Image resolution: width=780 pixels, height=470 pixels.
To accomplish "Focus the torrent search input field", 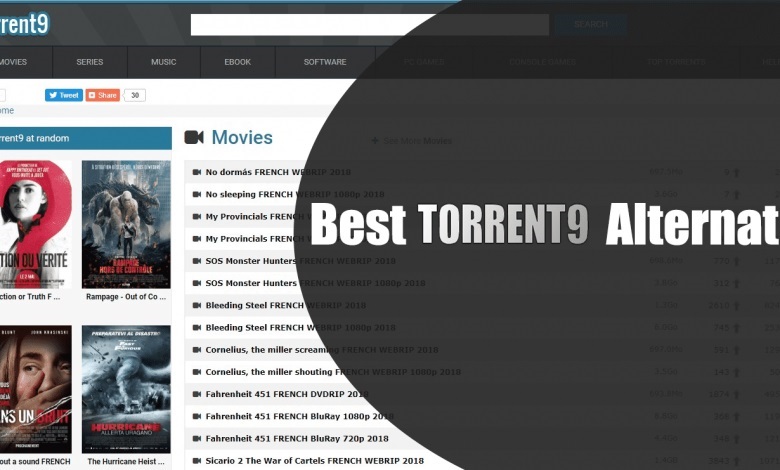I will [x=370, y=24].
